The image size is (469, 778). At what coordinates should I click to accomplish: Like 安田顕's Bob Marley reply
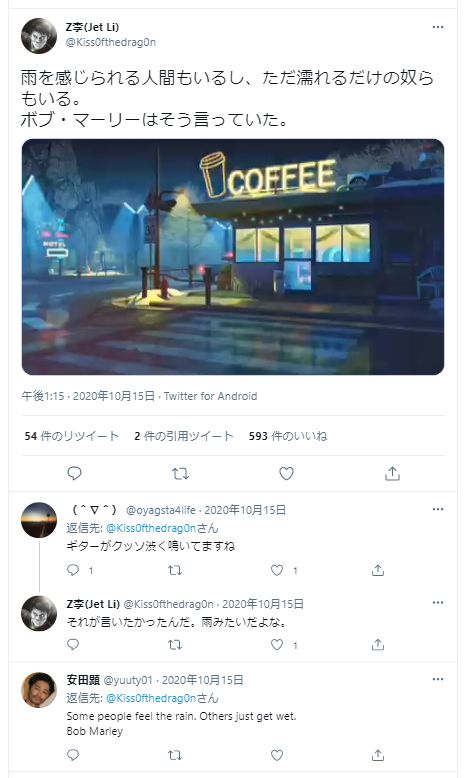pyautogui.click(x=277, y=755)
